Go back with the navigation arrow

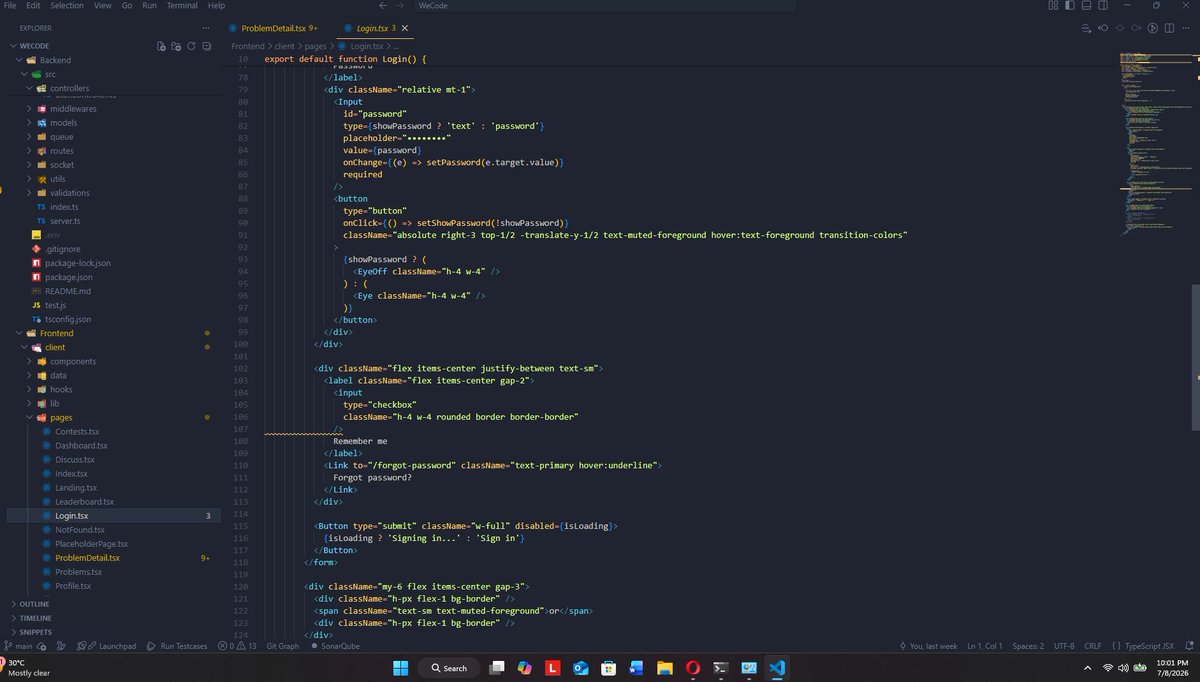384,6
